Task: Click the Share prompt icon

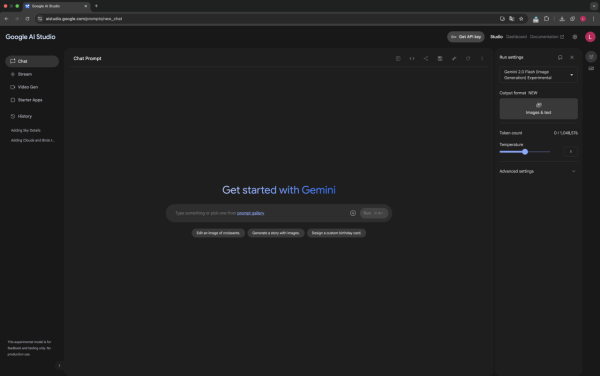Action: [x=426, y=59]
